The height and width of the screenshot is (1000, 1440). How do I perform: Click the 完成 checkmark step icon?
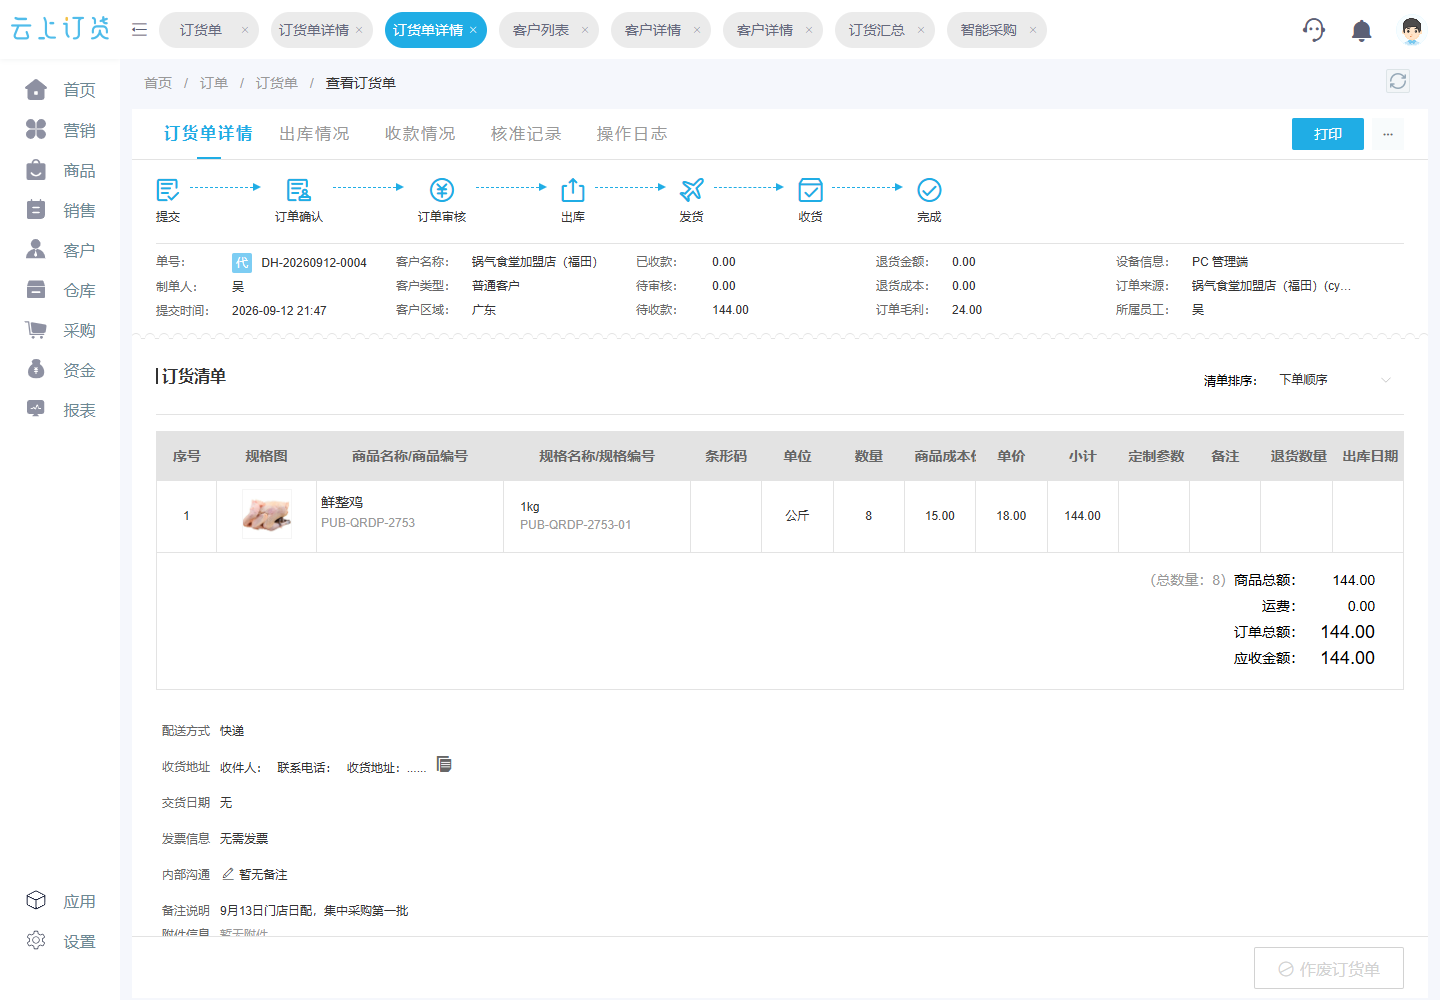click(929, 190)
